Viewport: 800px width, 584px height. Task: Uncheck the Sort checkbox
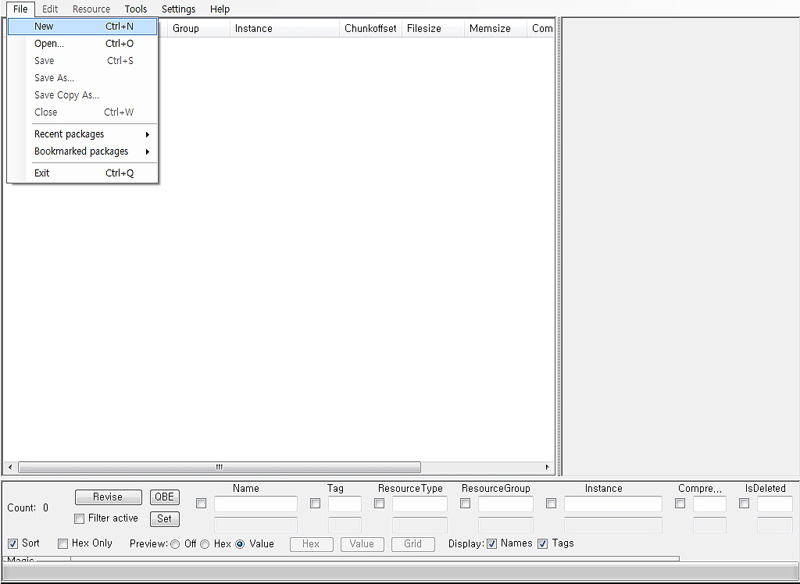click(x=13, y=544)
